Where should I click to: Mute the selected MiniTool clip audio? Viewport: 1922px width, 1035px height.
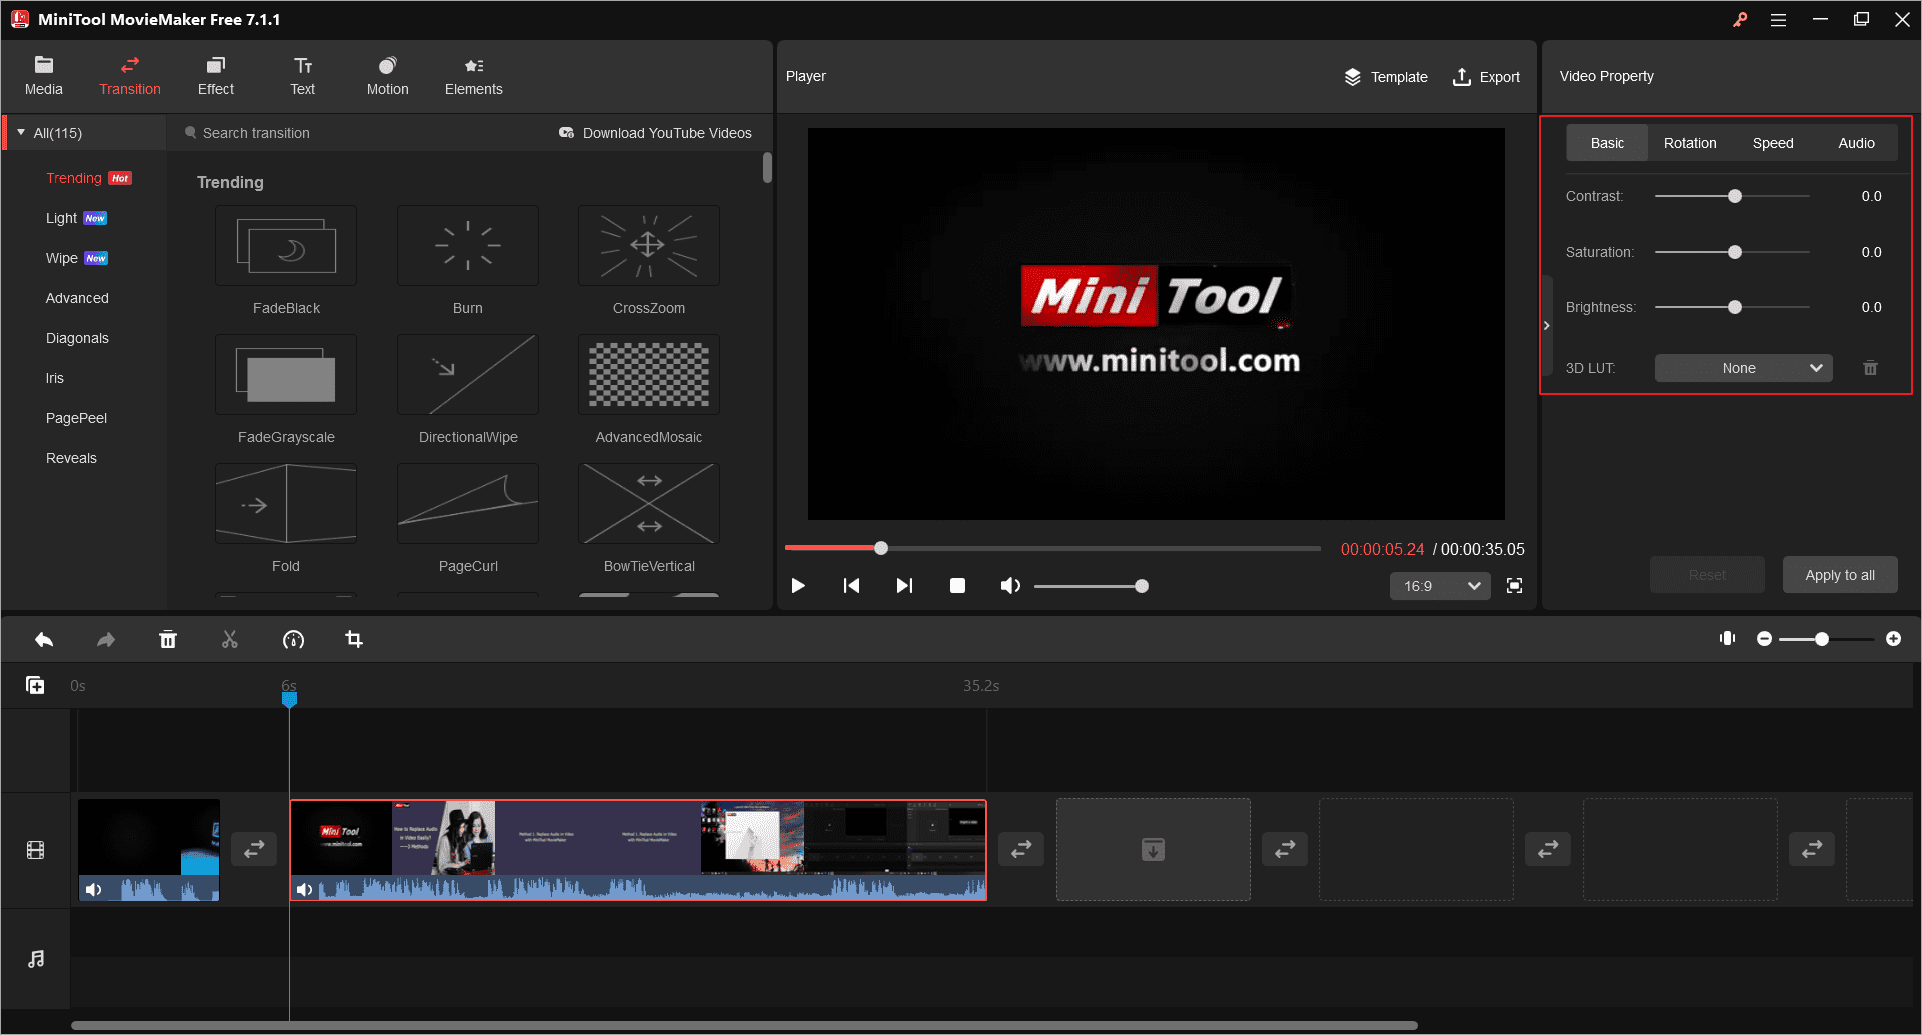pyautogui.click(x=304, y=889)
